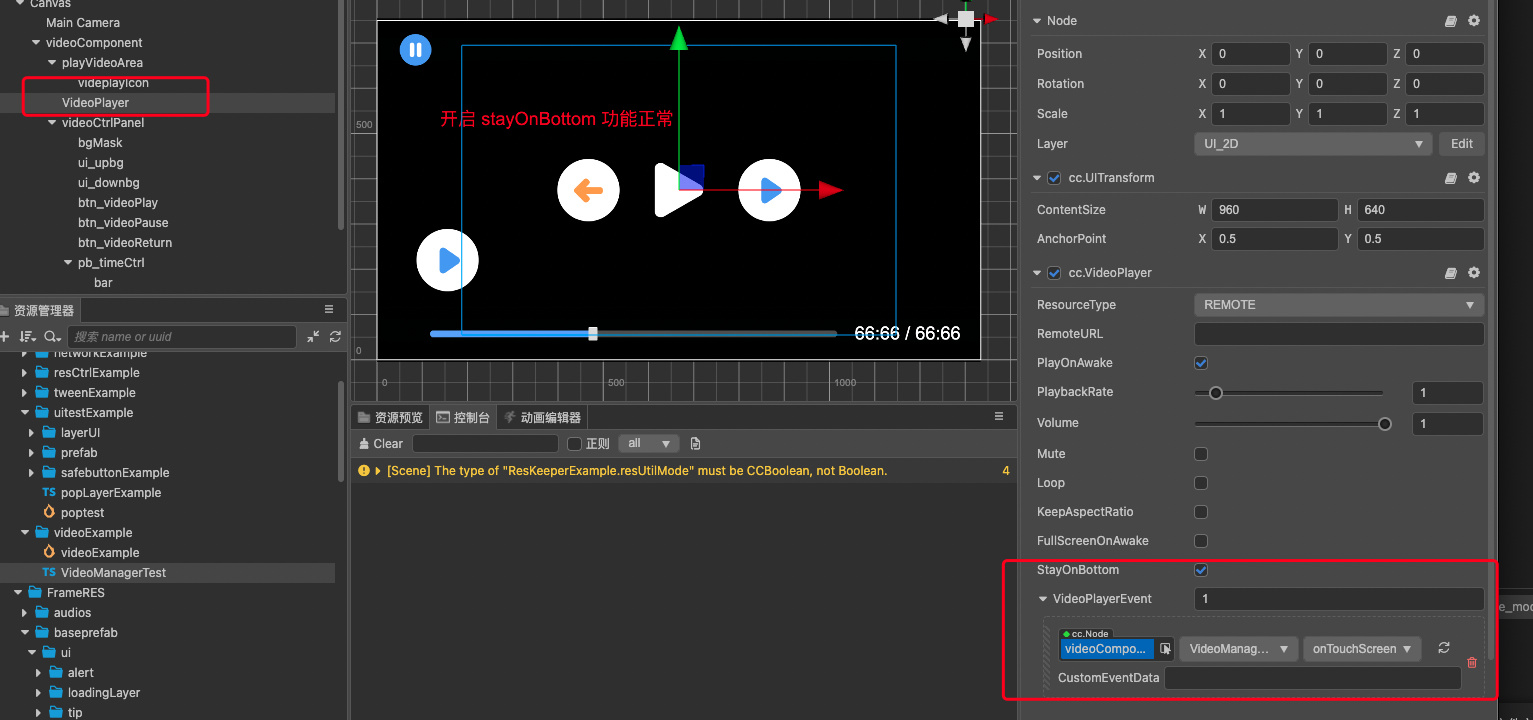Open the Layer UI_2D dropdown

click(x=1313, y=144)
